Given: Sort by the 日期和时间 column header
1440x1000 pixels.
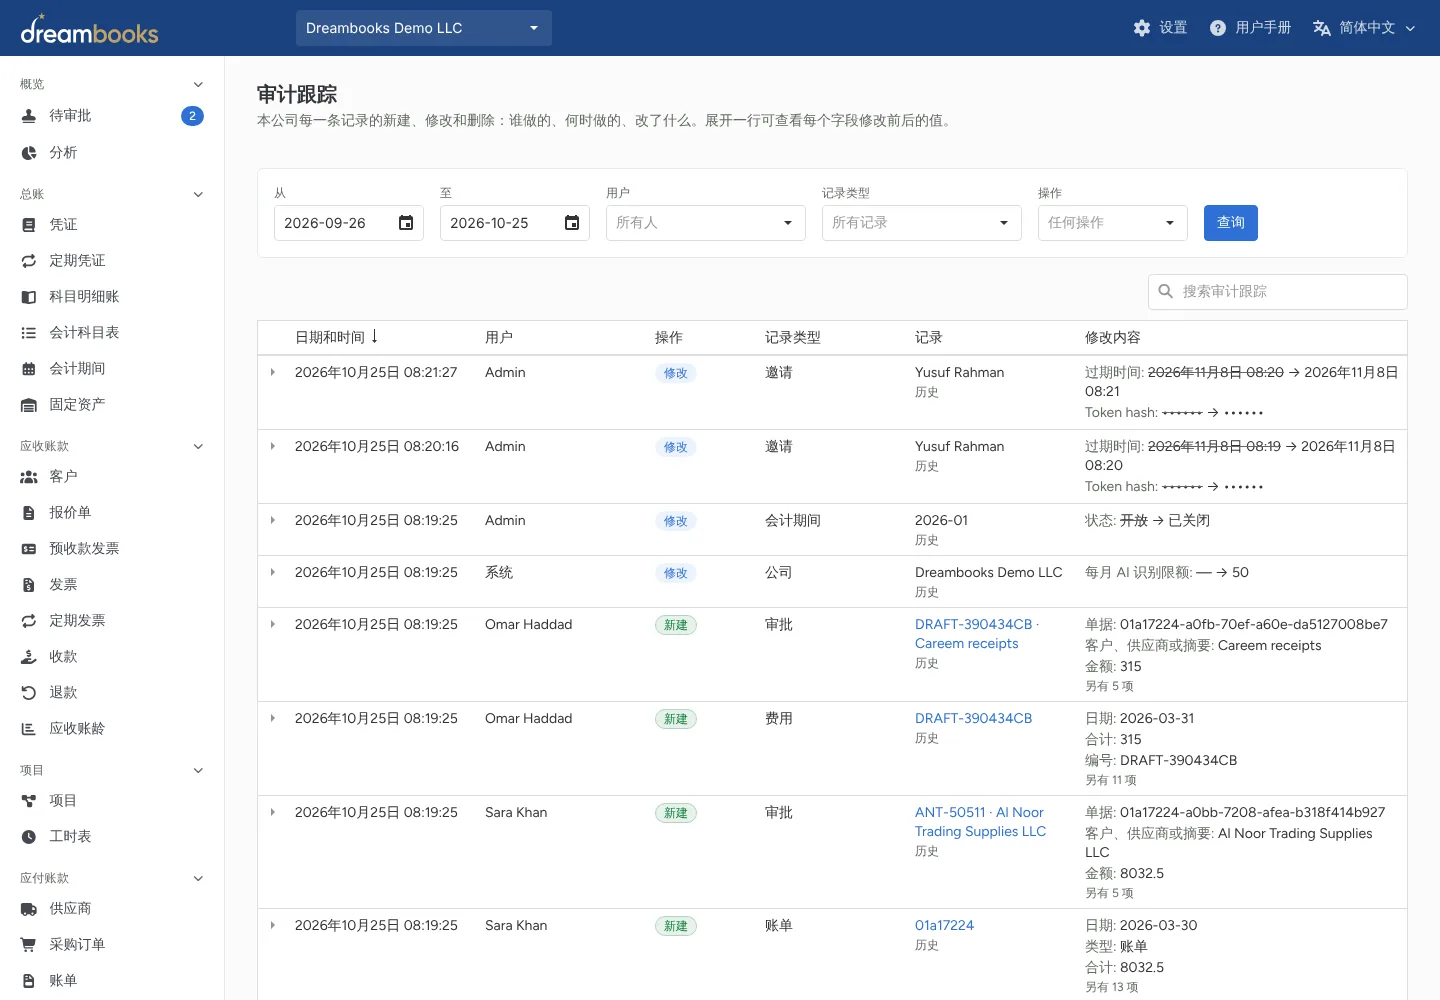Looking at the screenshot, I should coord(336,337).
